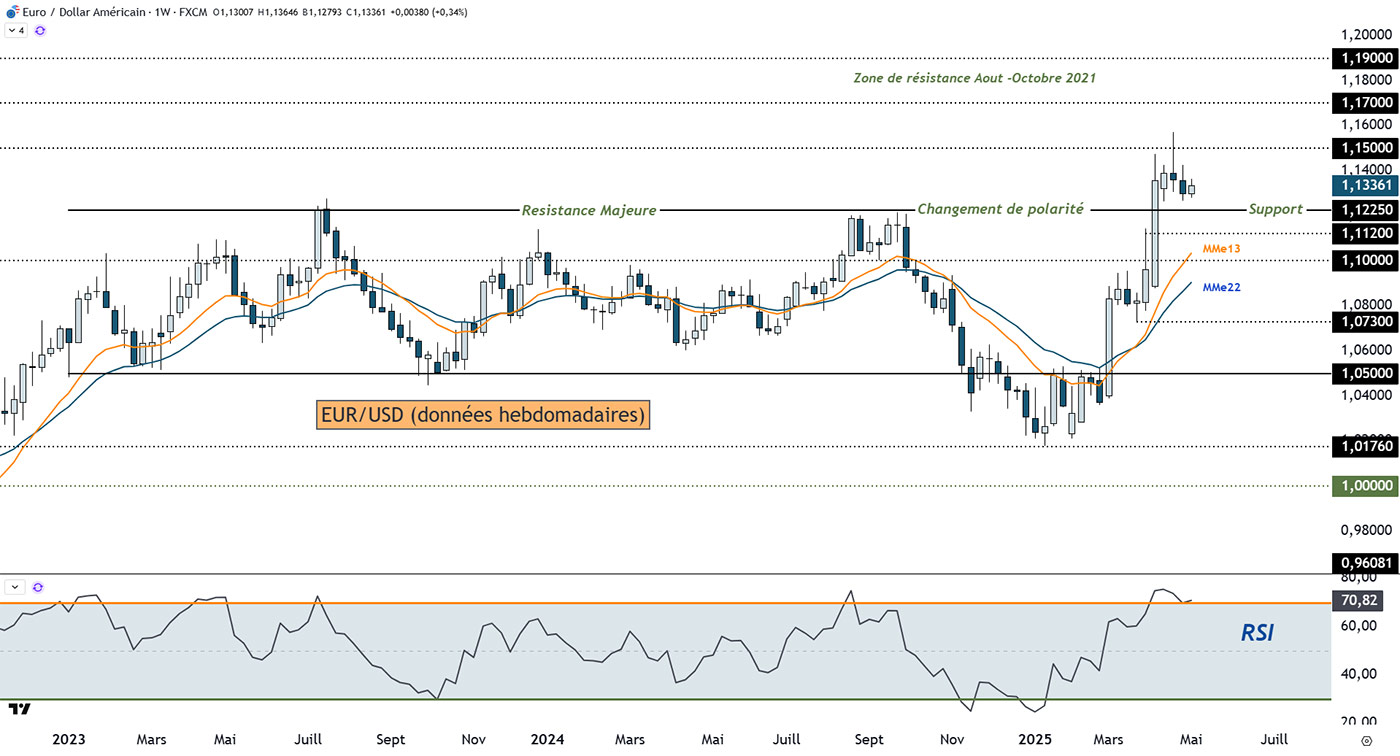Click the purple sync icon in the price pane
Viewport: 1400px width, 756px height.
tap(39, 31)
